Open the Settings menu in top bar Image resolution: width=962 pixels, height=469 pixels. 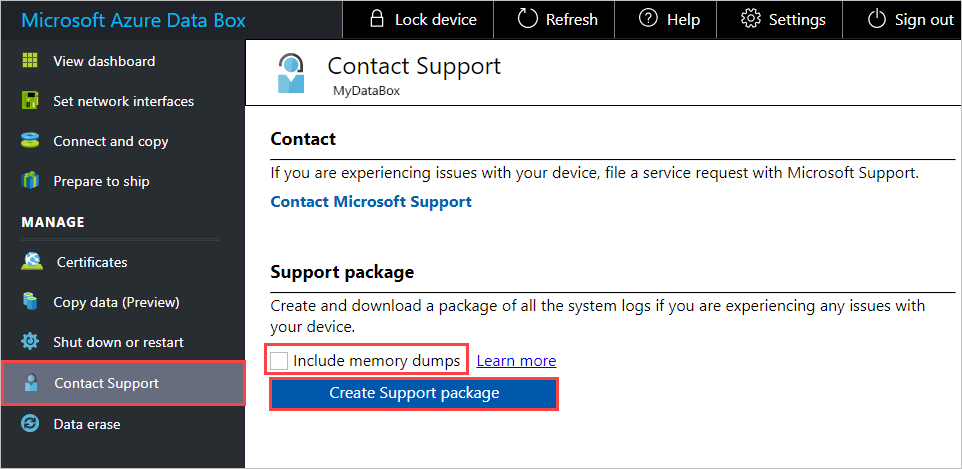coord(783,19)
